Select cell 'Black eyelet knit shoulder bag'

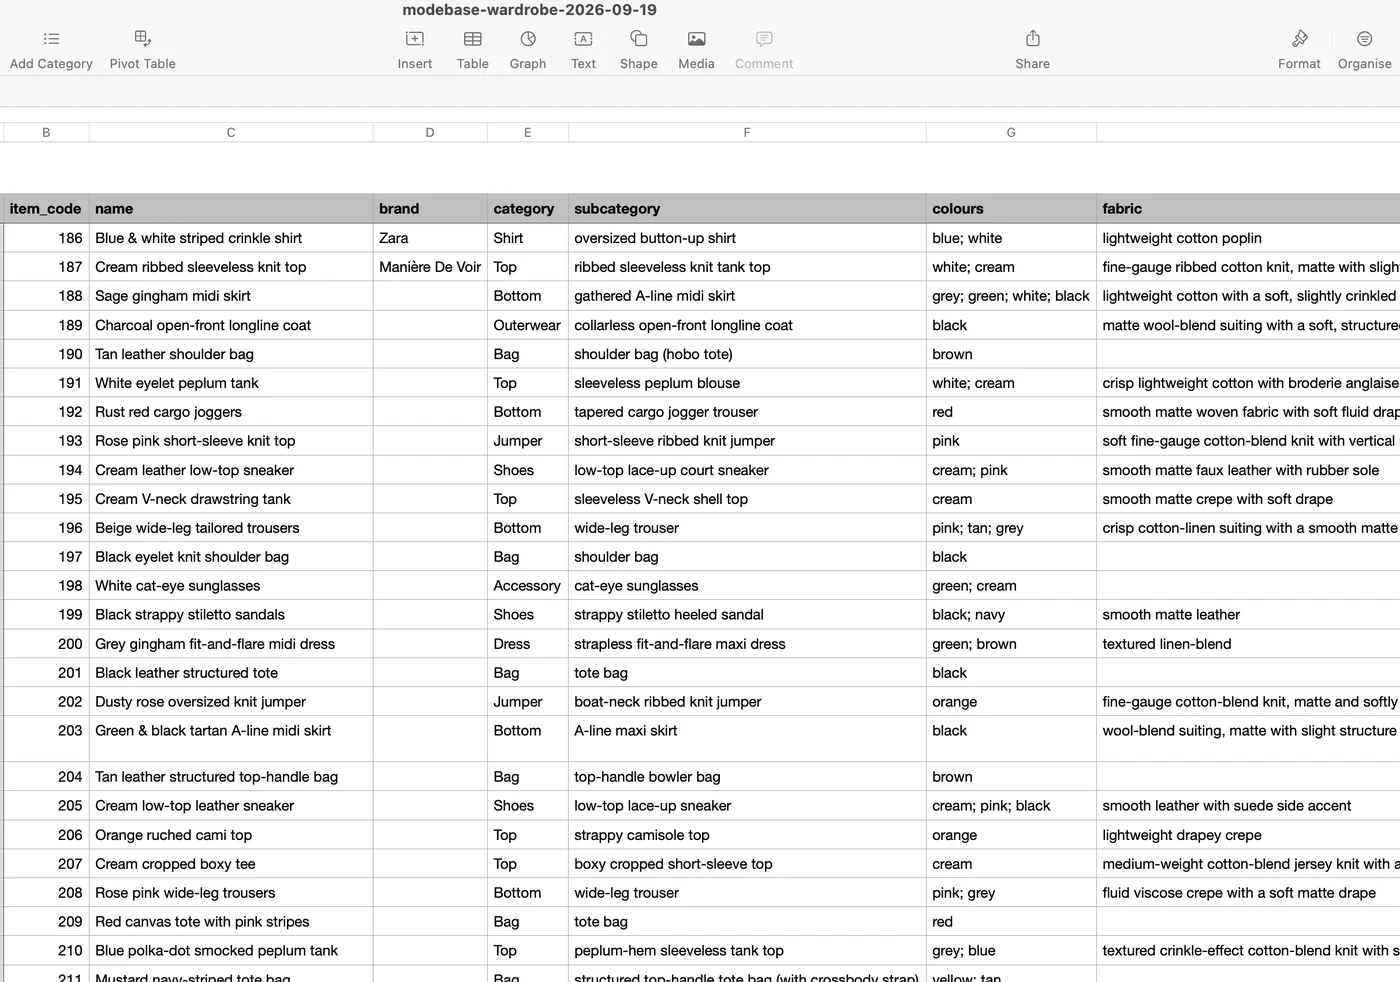[x=231, y=557]
